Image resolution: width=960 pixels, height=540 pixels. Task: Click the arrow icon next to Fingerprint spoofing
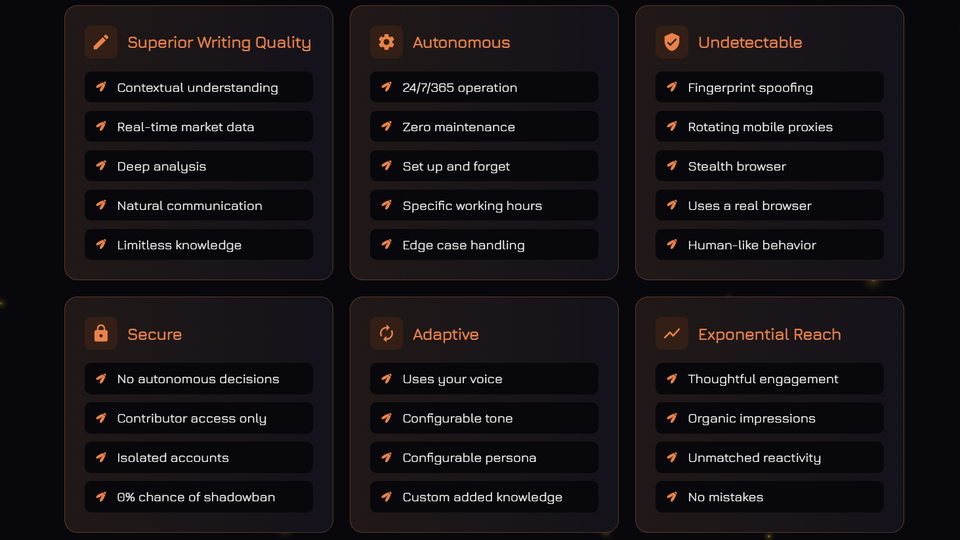pyautogui.click(x=672, y=87)
